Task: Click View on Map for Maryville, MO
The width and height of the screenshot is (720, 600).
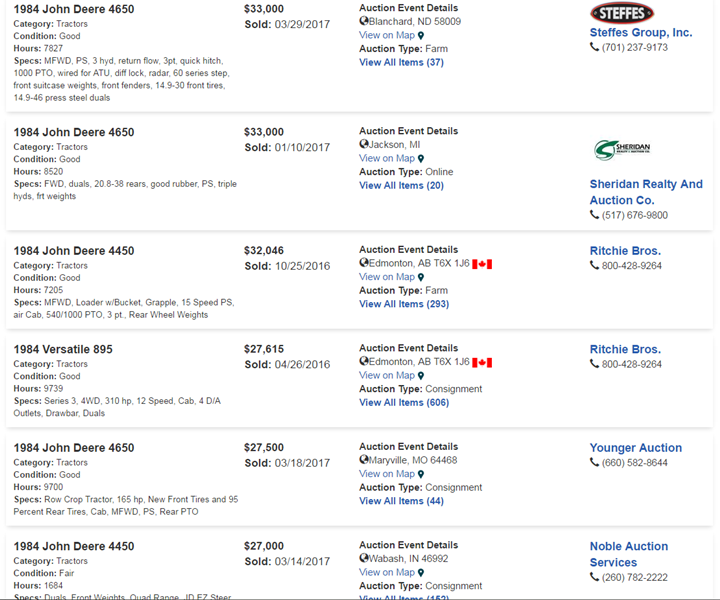Action: (x=387, y=474)
